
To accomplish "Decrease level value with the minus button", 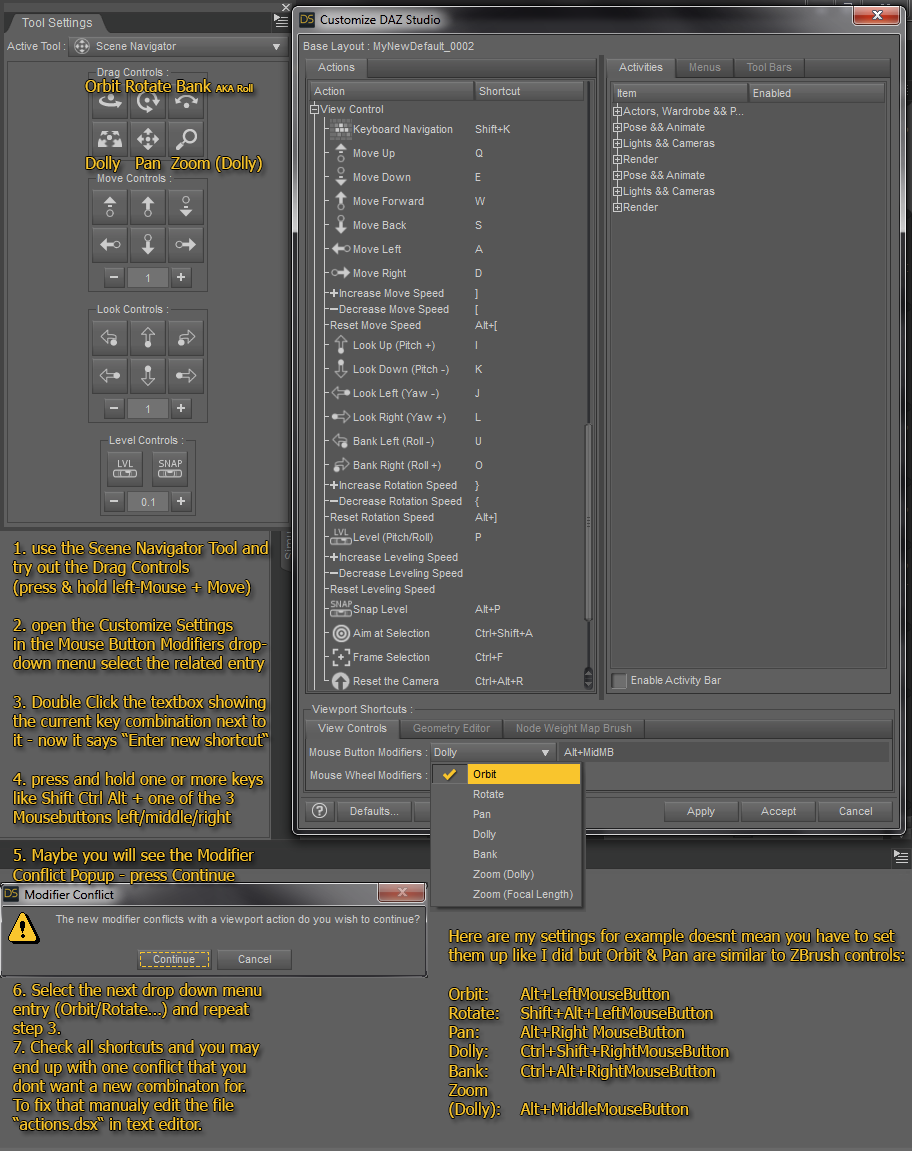I will [x=114, y=501].
